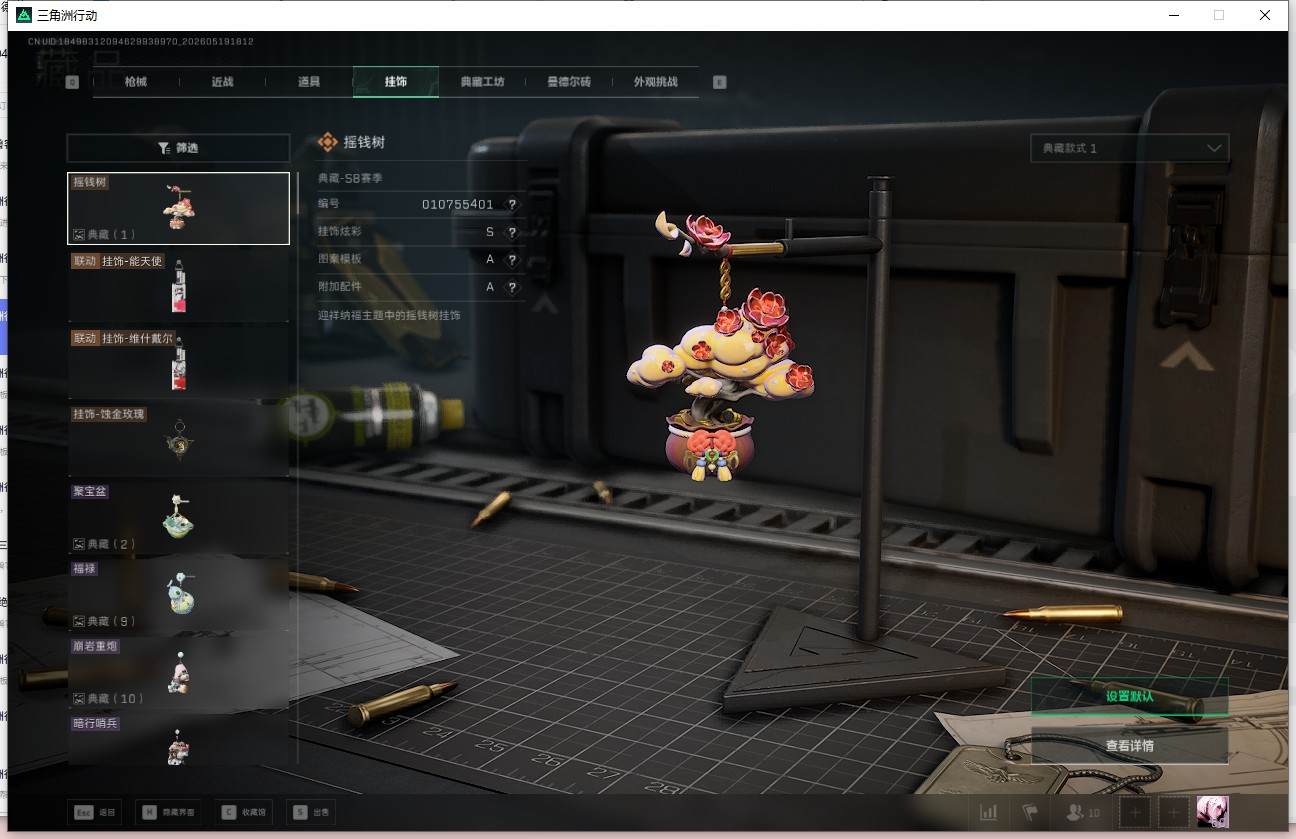Viewport: 1296px width, 839px height.
Task: Select the 聚宝盆 charm card
Action: click(178, 517)
